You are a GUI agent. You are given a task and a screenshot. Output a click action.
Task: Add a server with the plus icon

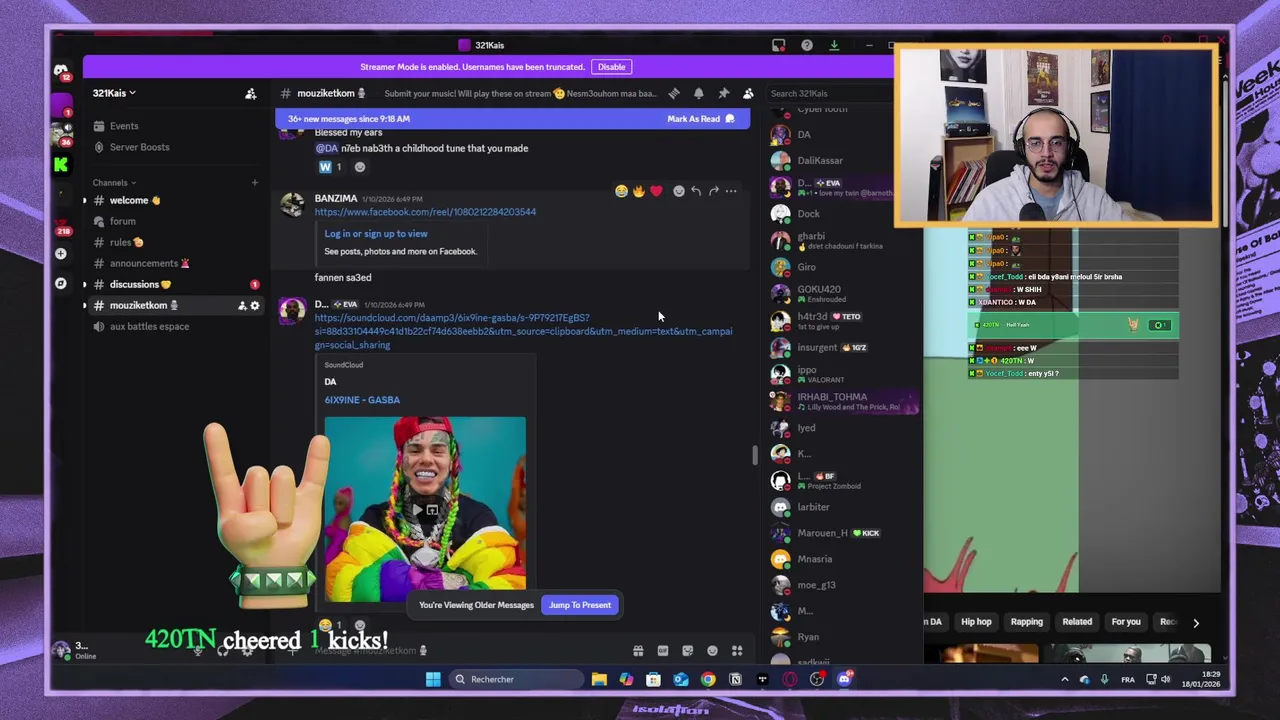[x=61, y=254]
